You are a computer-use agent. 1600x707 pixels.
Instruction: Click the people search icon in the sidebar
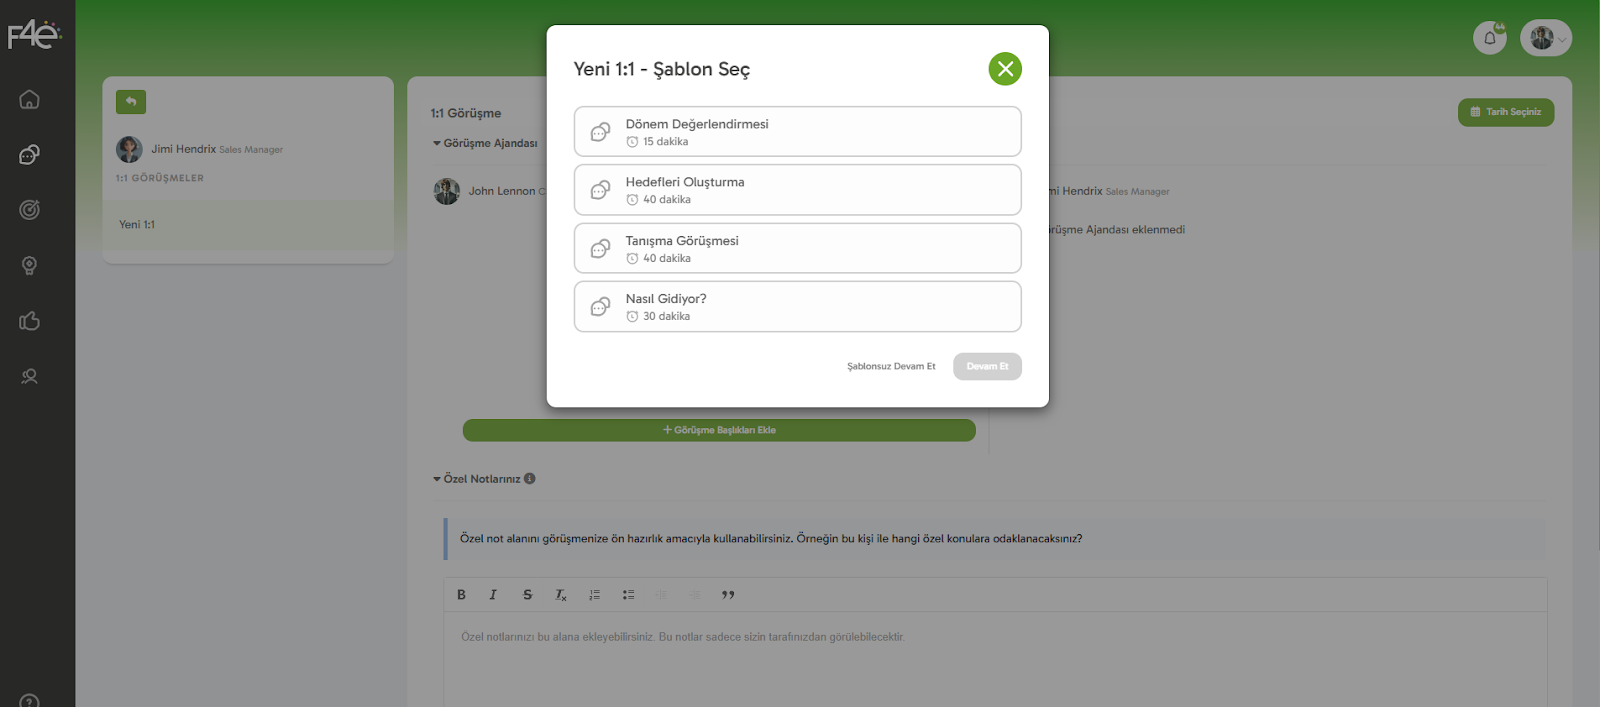pyautogui.click(x=30, y=377)
